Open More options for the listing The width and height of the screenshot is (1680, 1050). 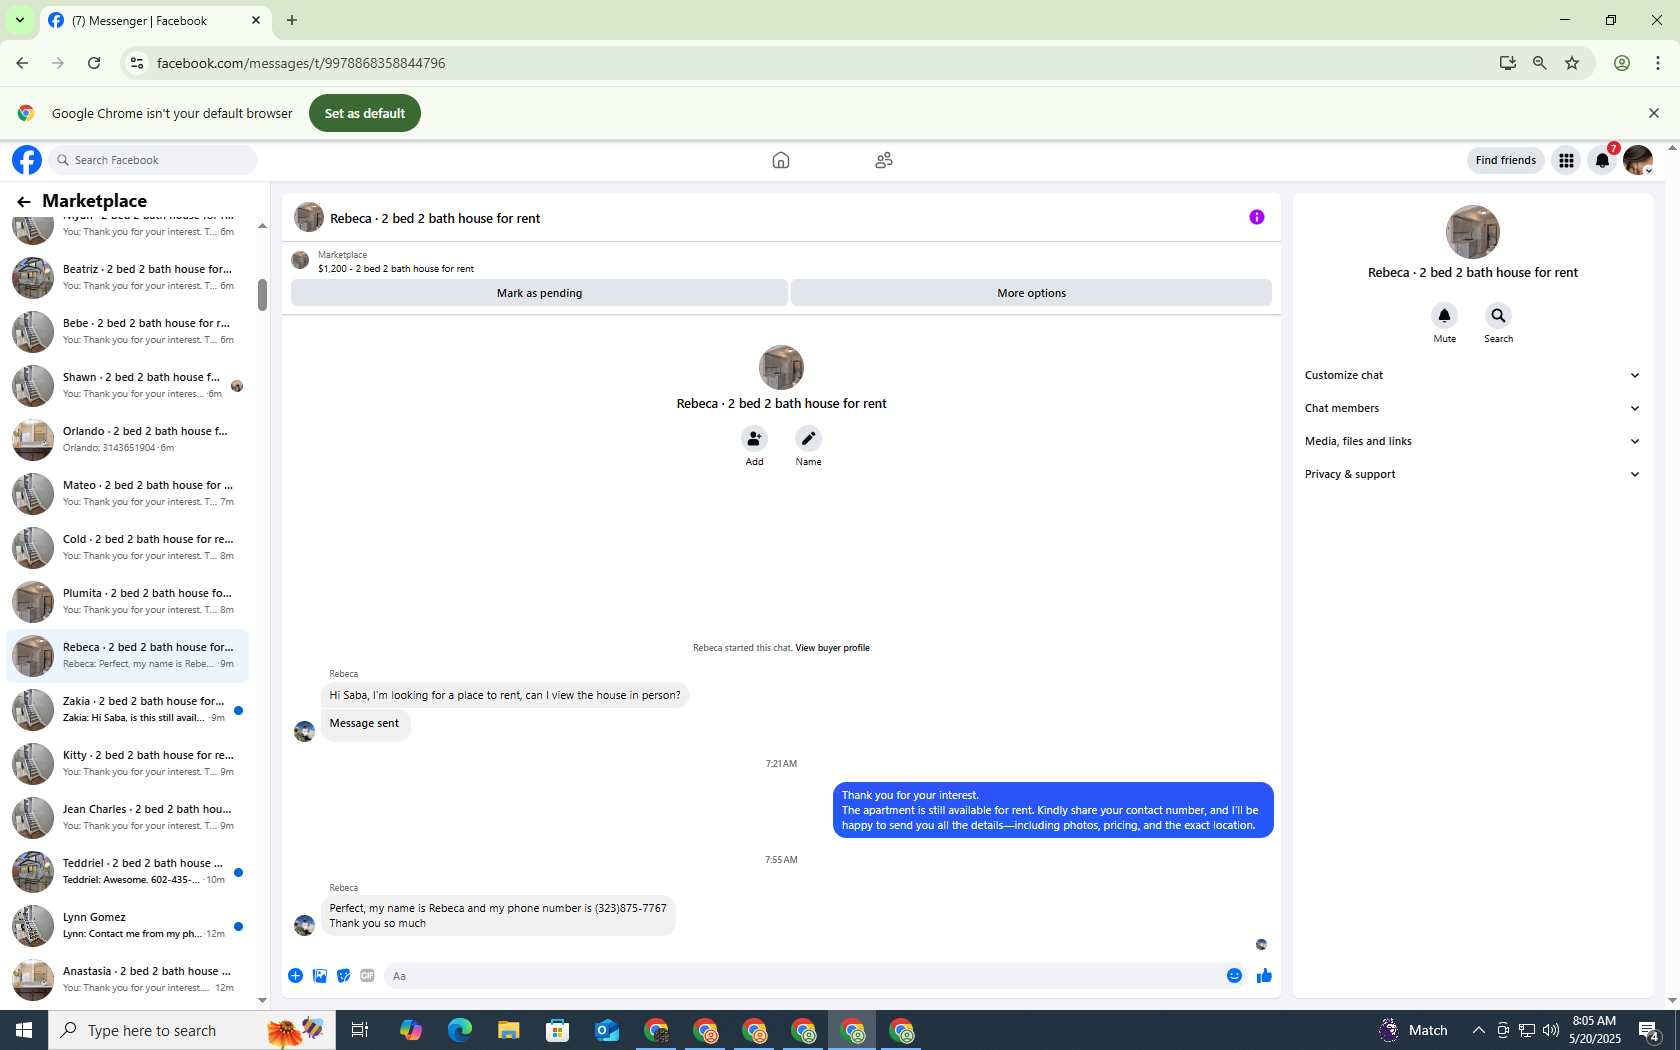(x=1031, y=293)
